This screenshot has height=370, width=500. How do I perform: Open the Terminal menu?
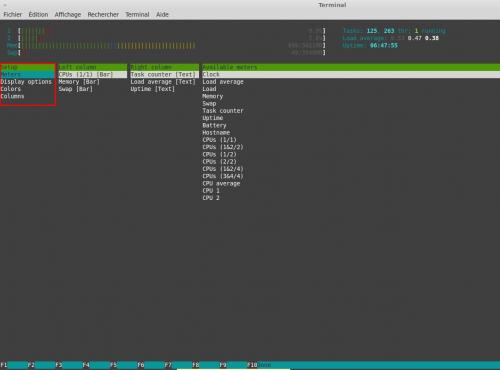(137, 15)
